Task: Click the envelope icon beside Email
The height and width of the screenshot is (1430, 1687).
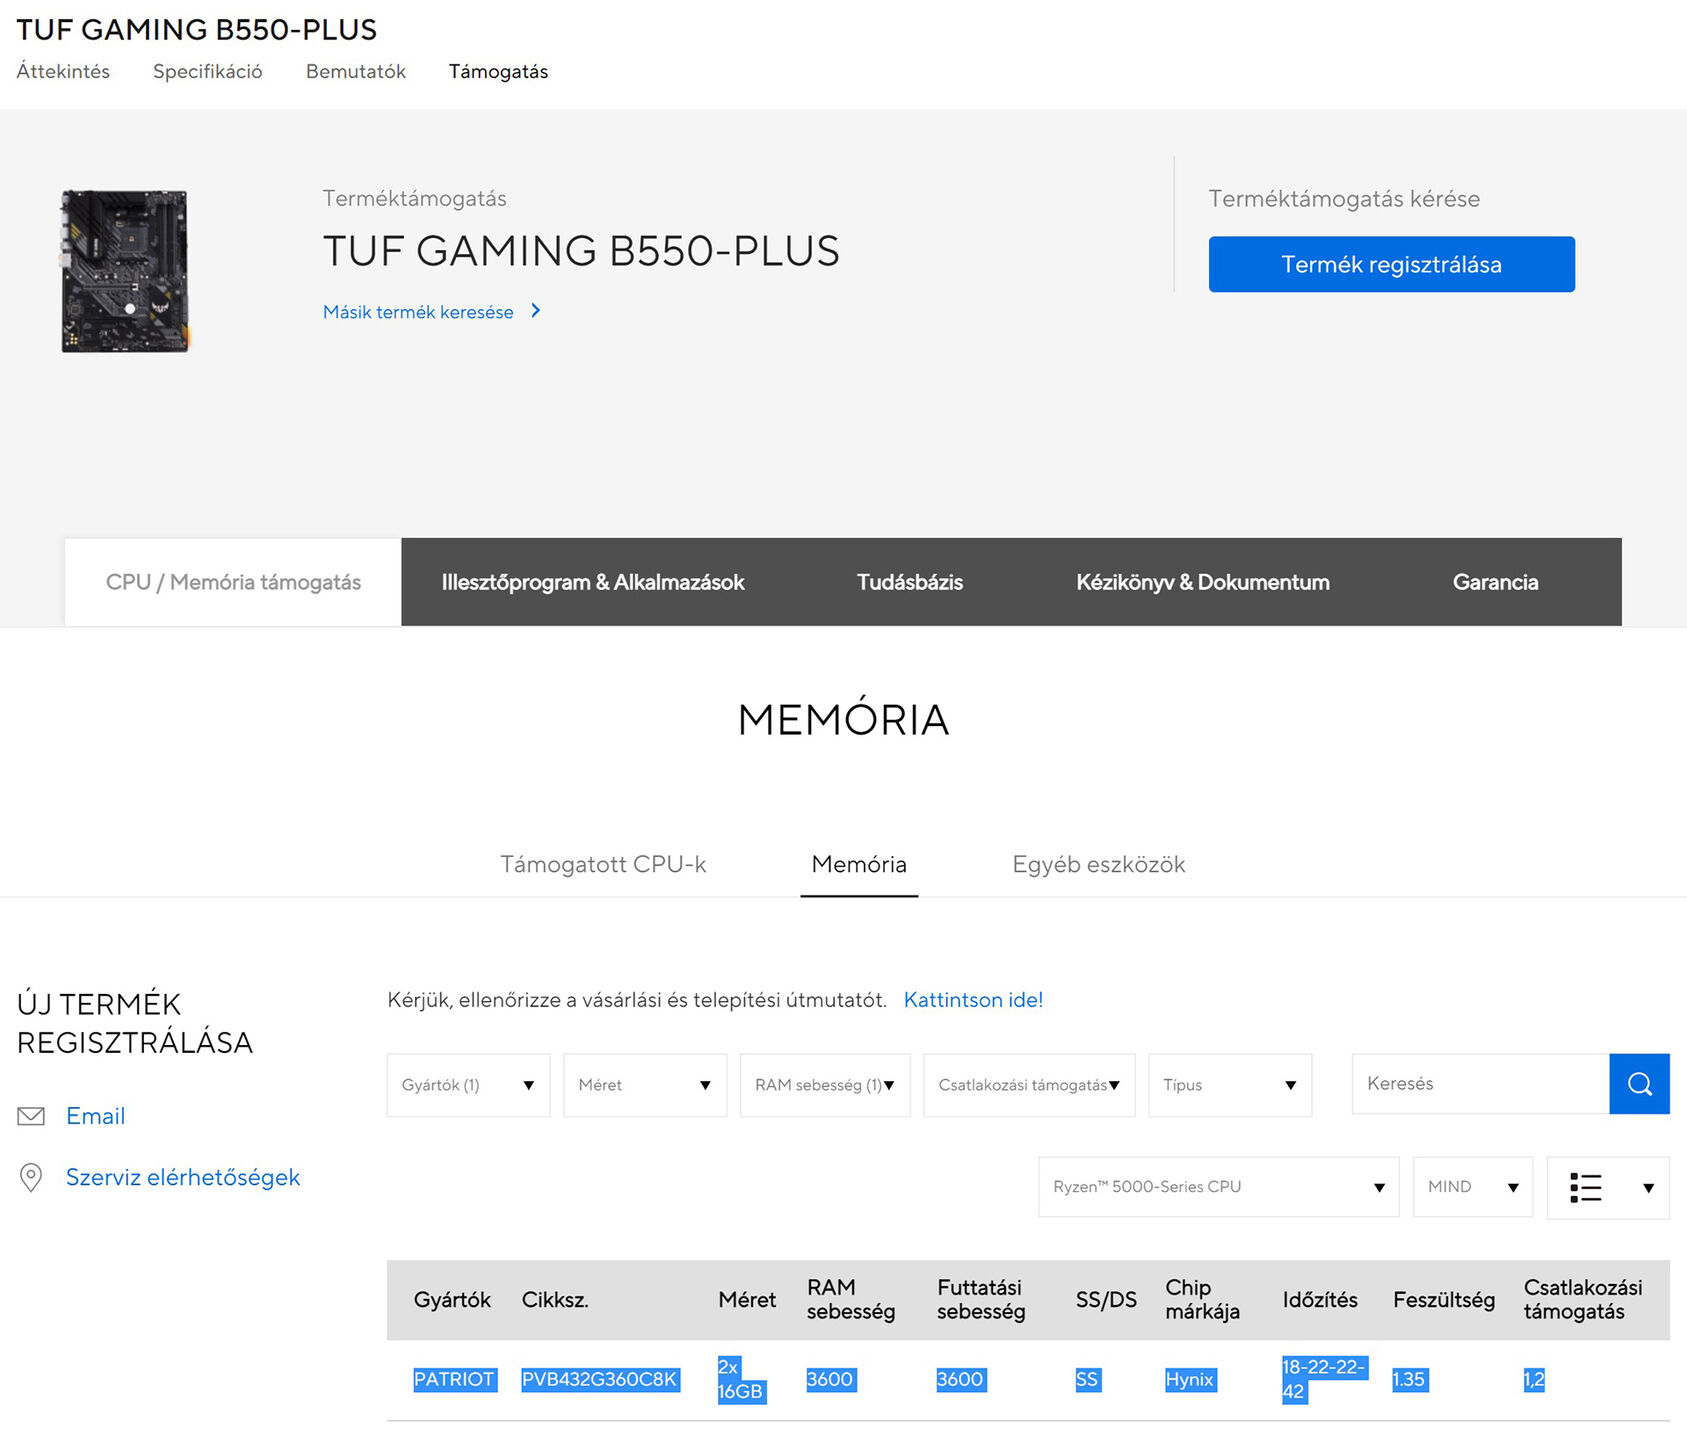Action: pos(31,1116)
